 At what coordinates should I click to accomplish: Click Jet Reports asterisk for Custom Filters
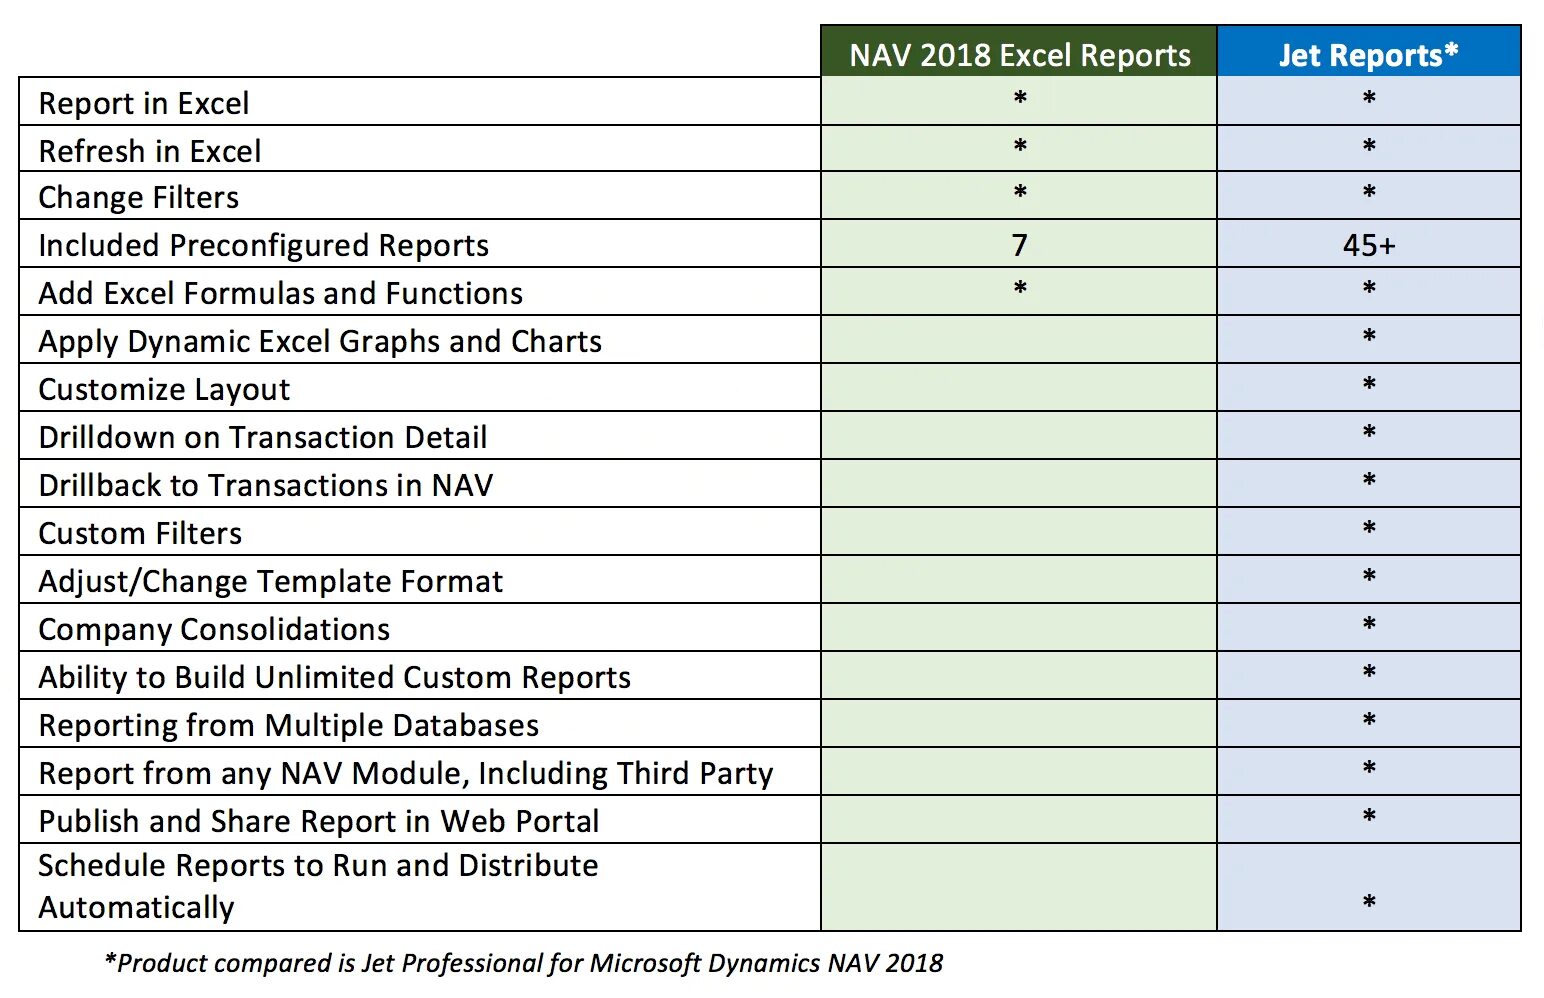tap(1369, 528)
